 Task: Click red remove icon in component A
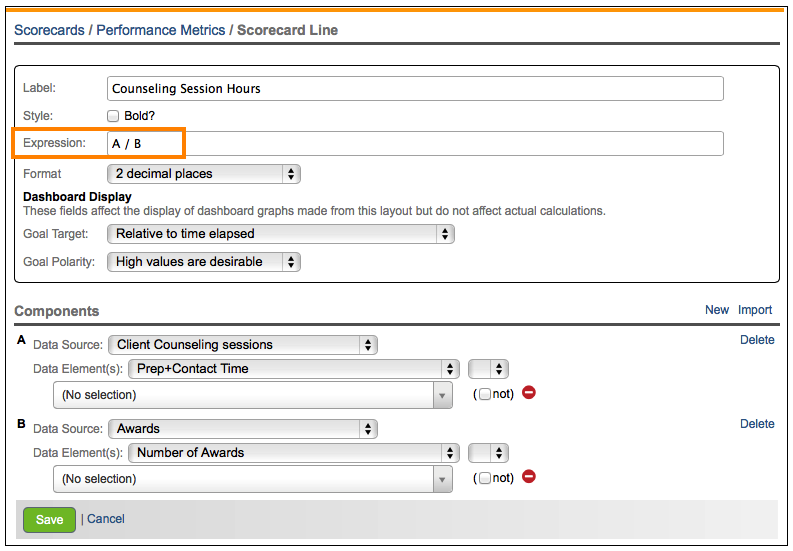(x=529, y=393)
